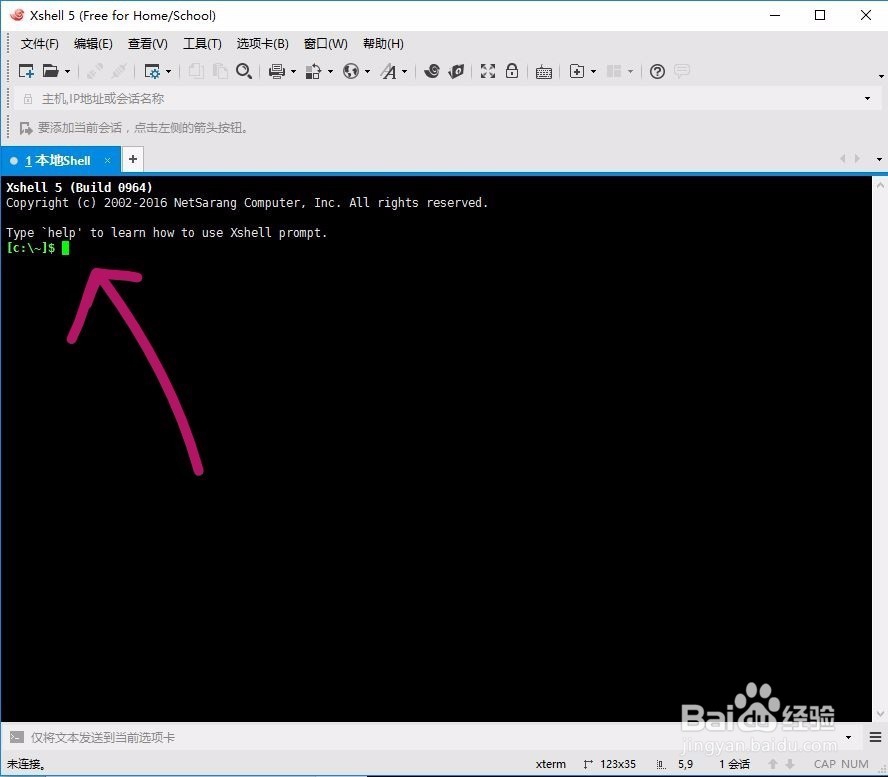
Task: Click the download arrow in status bar
Action: pos(790,764)
